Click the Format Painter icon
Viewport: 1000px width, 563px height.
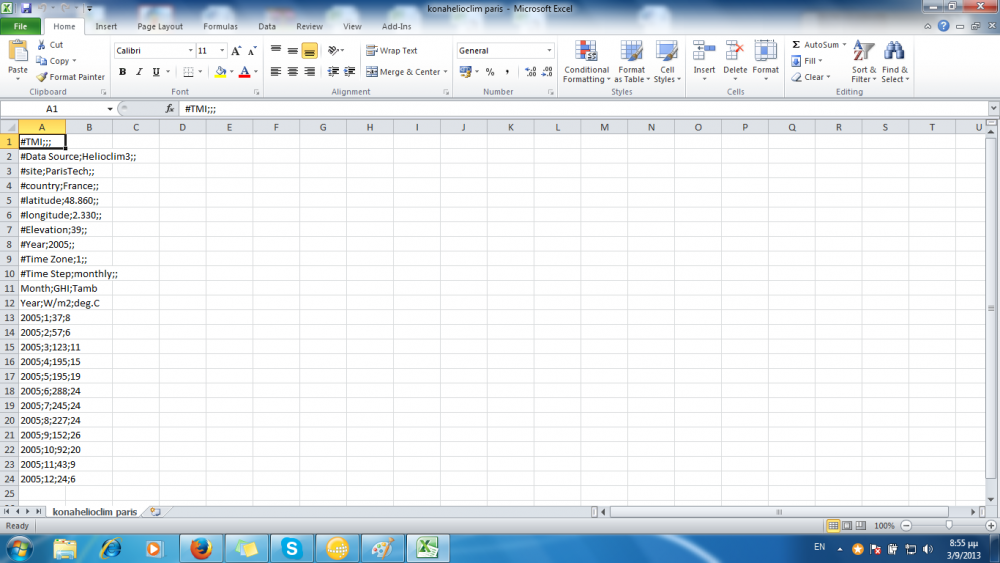(42, 77)
